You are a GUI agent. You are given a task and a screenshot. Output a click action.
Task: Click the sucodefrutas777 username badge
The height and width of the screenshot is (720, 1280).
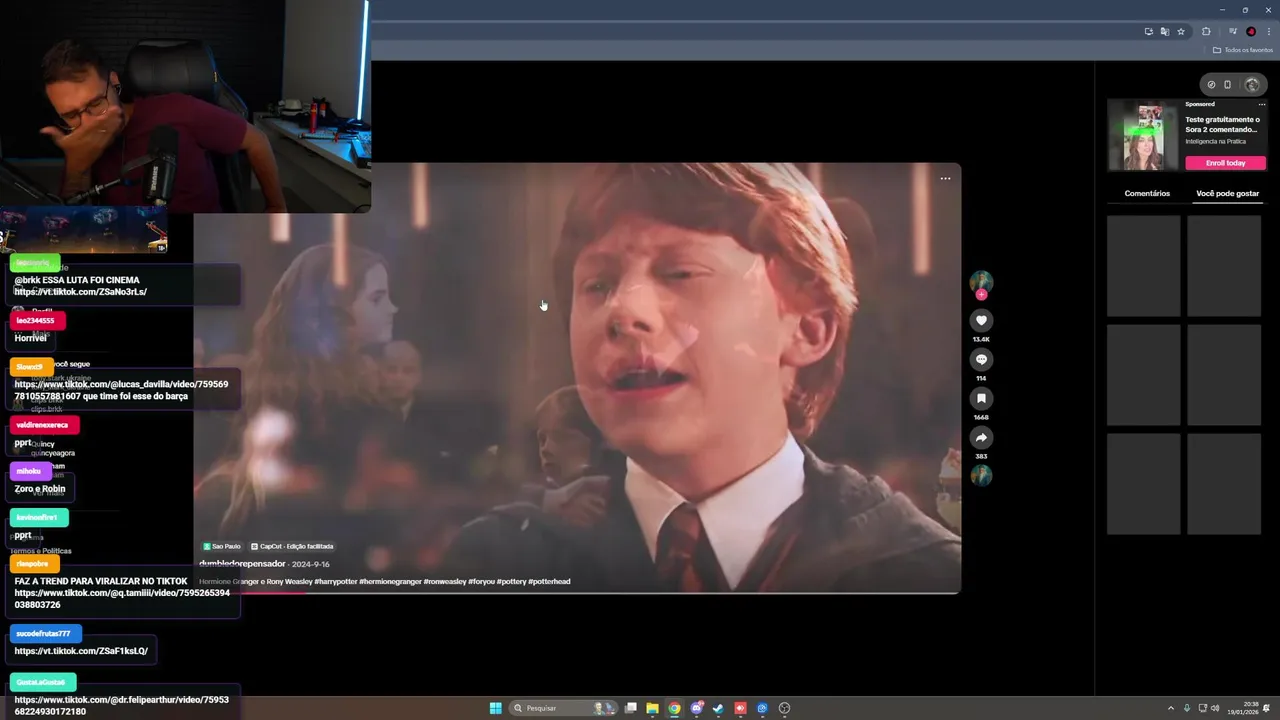(45, 634)
